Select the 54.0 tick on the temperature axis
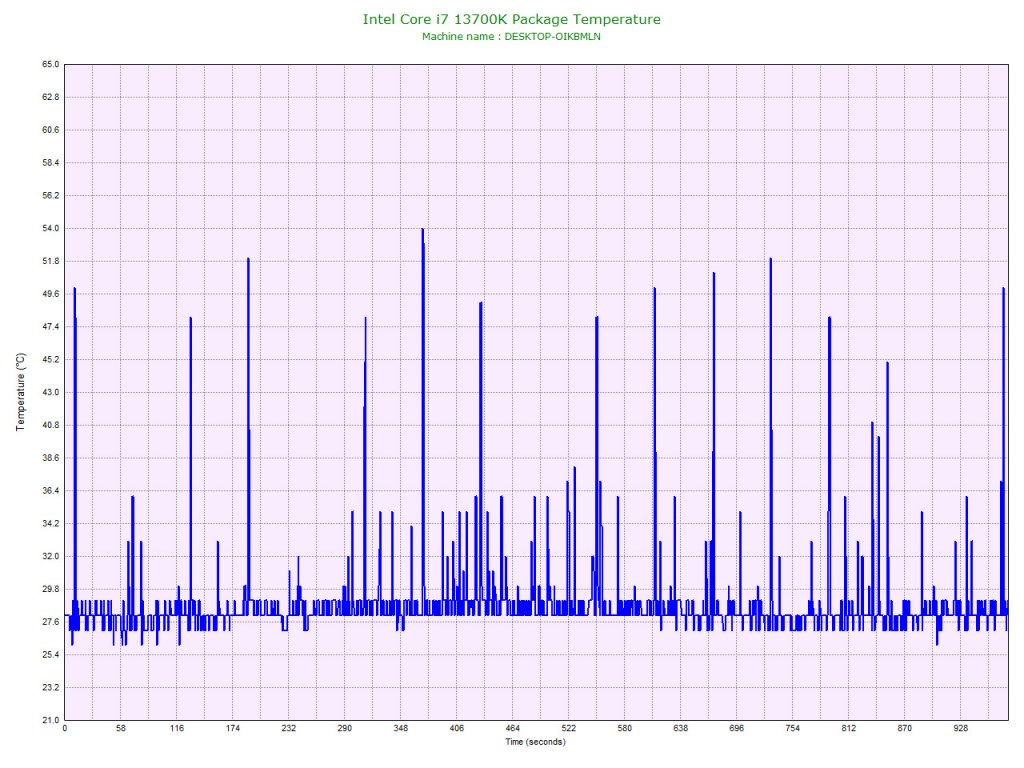The image size is (1024, 768). point(50,228)
